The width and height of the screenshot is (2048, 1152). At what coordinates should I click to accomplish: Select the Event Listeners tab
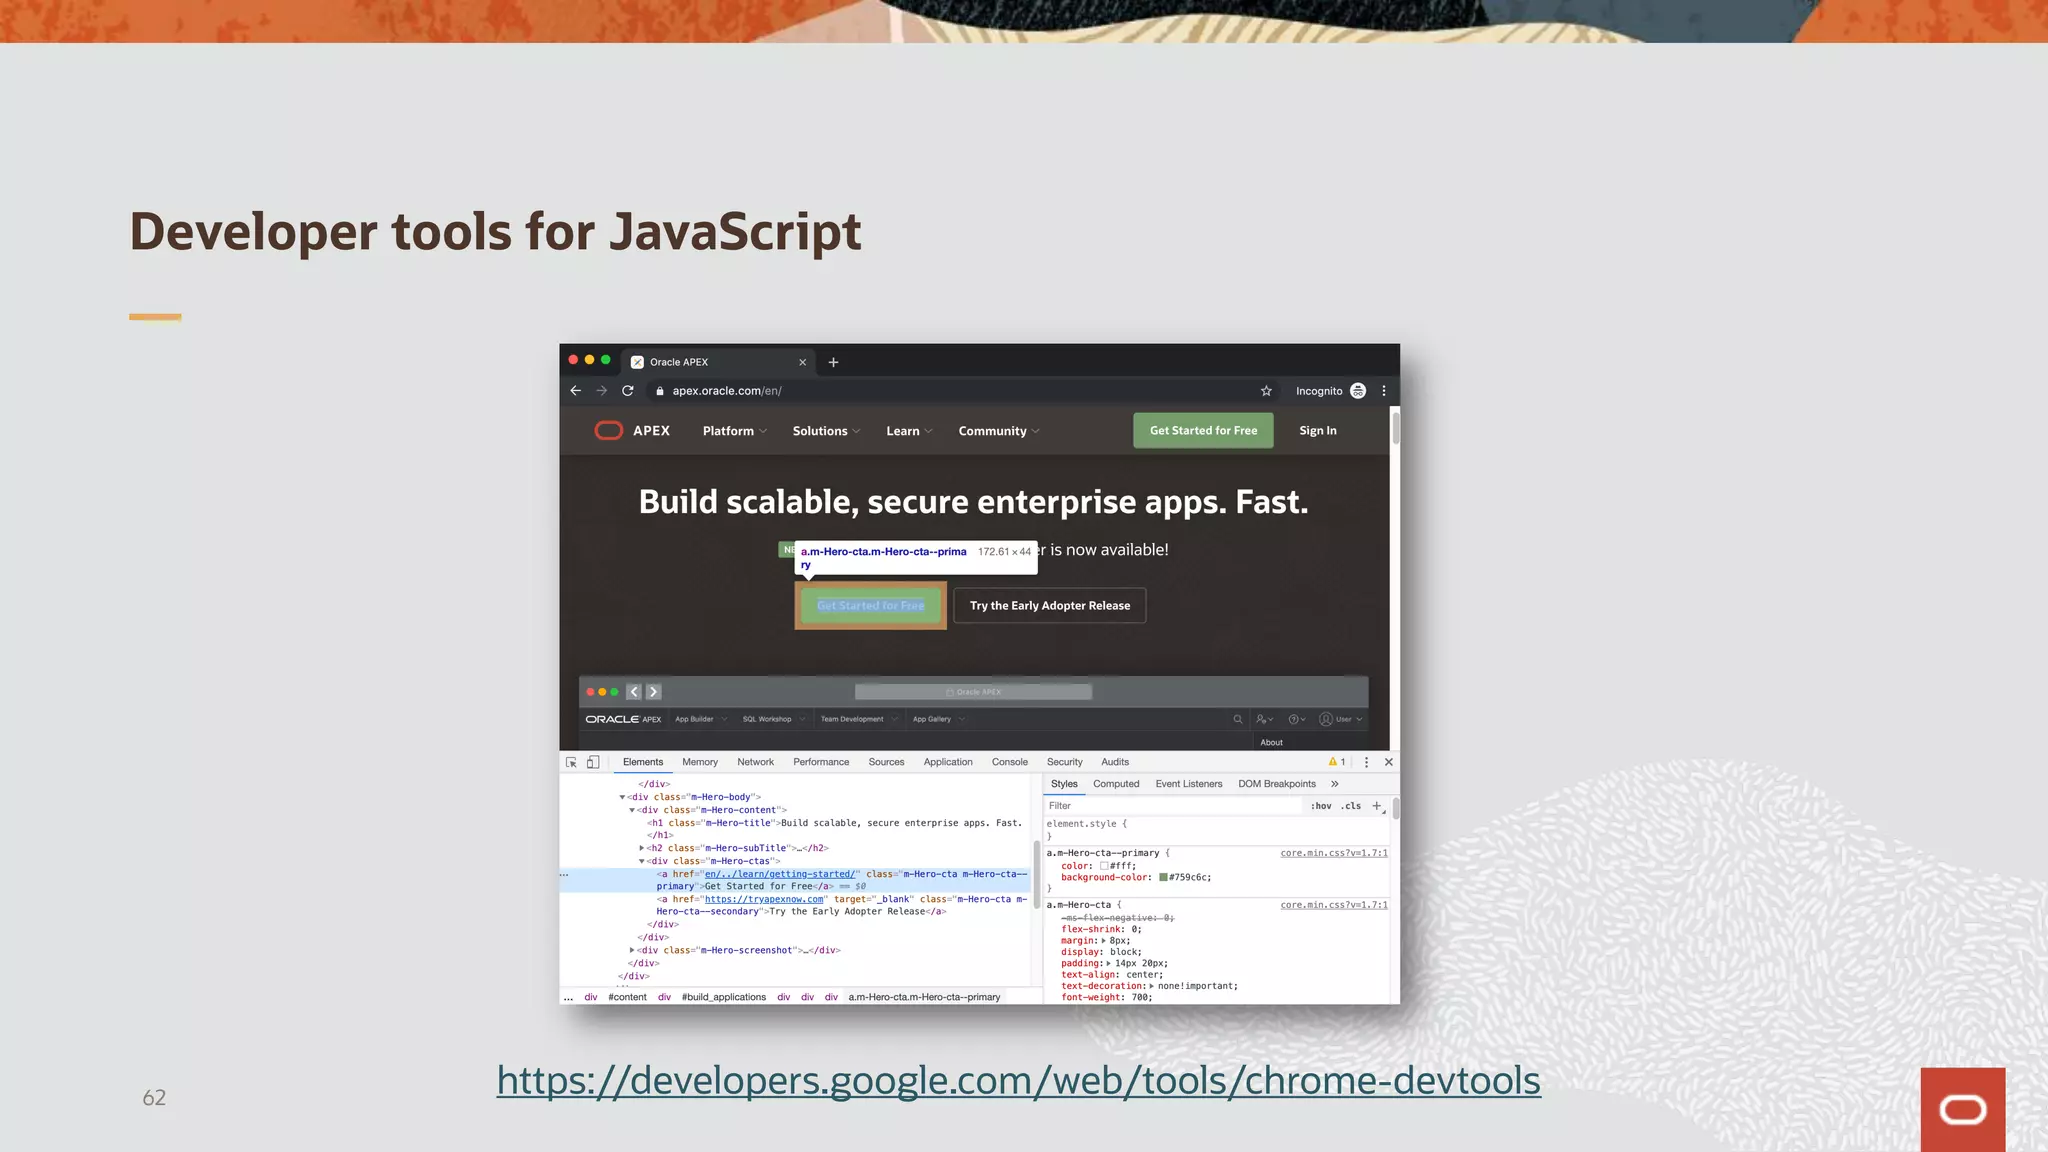coord(1189,784)
